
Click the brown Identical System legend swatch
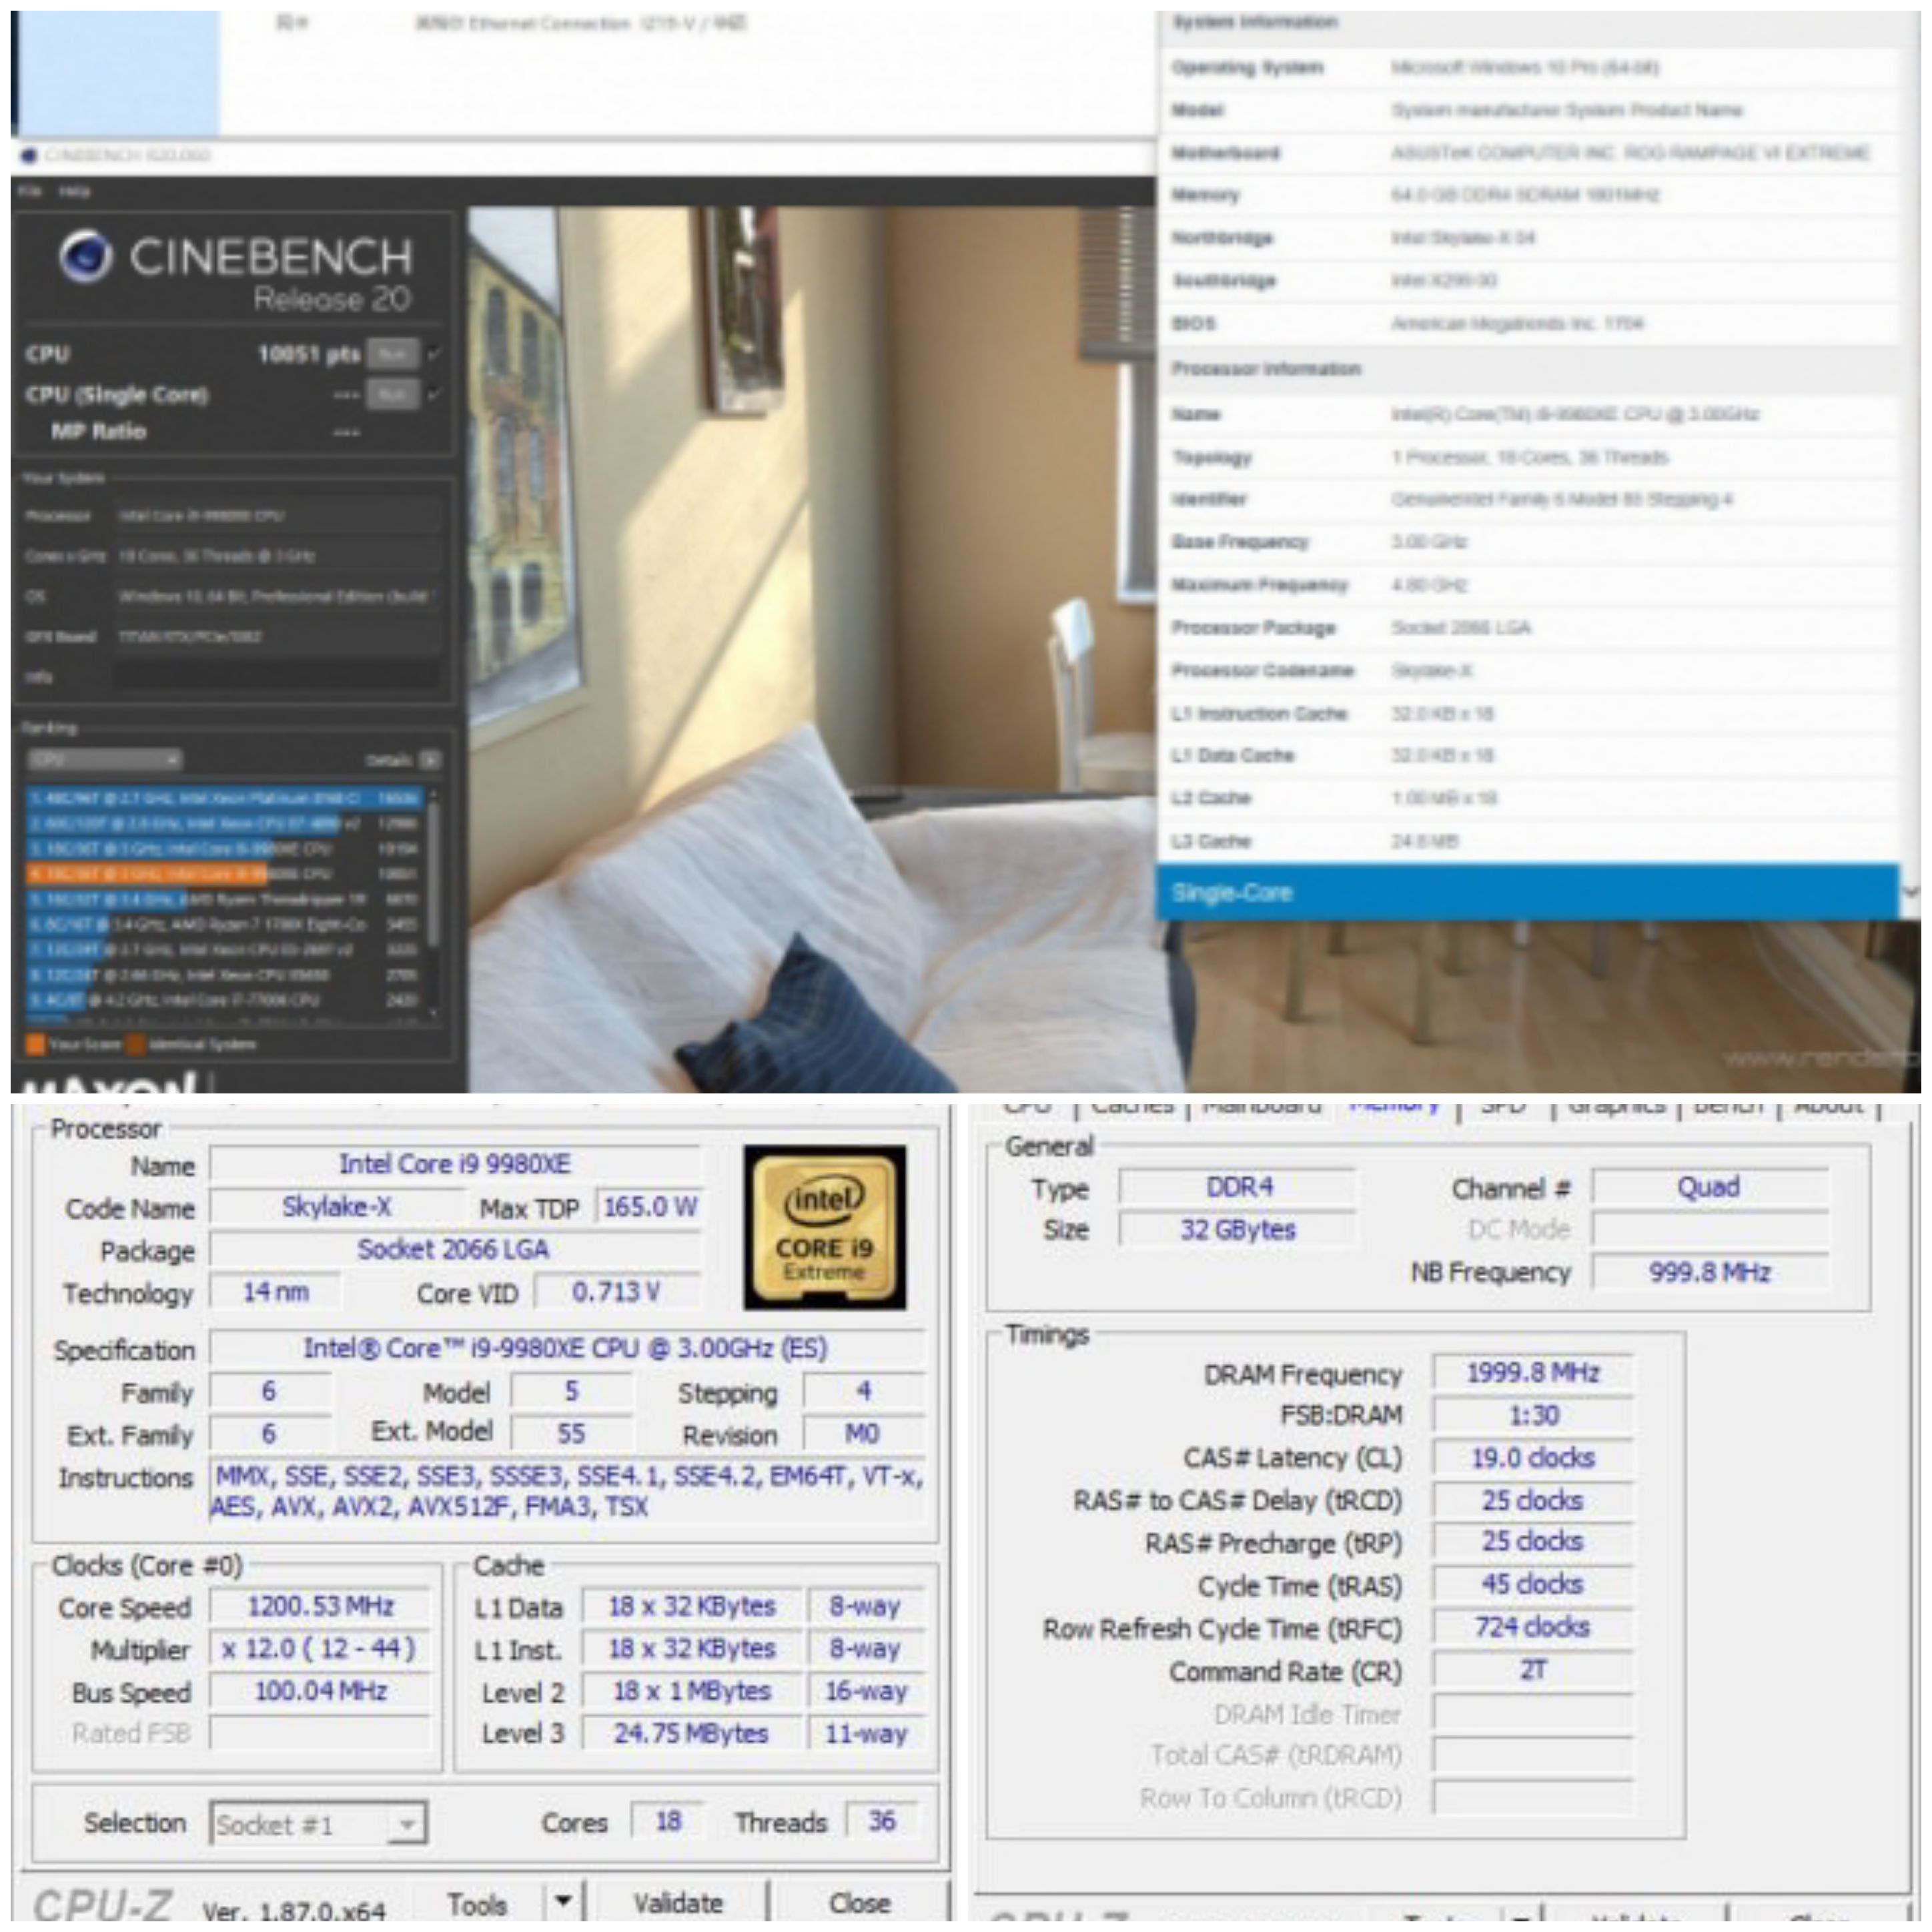coord(135,1044)
